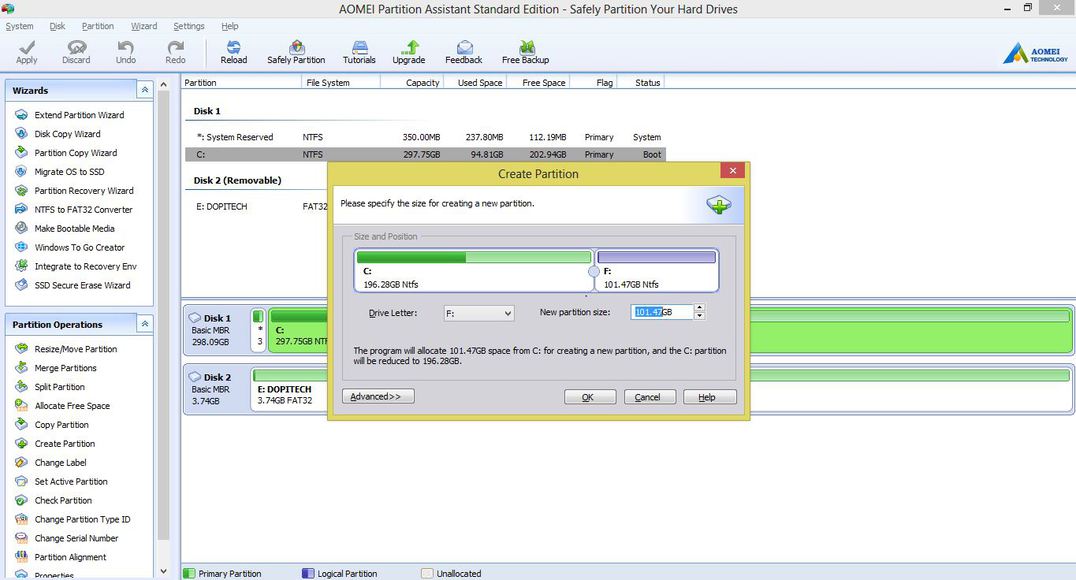Click the New partition size field
Viewport: 1076px width, 580px height.
(661, 312)
